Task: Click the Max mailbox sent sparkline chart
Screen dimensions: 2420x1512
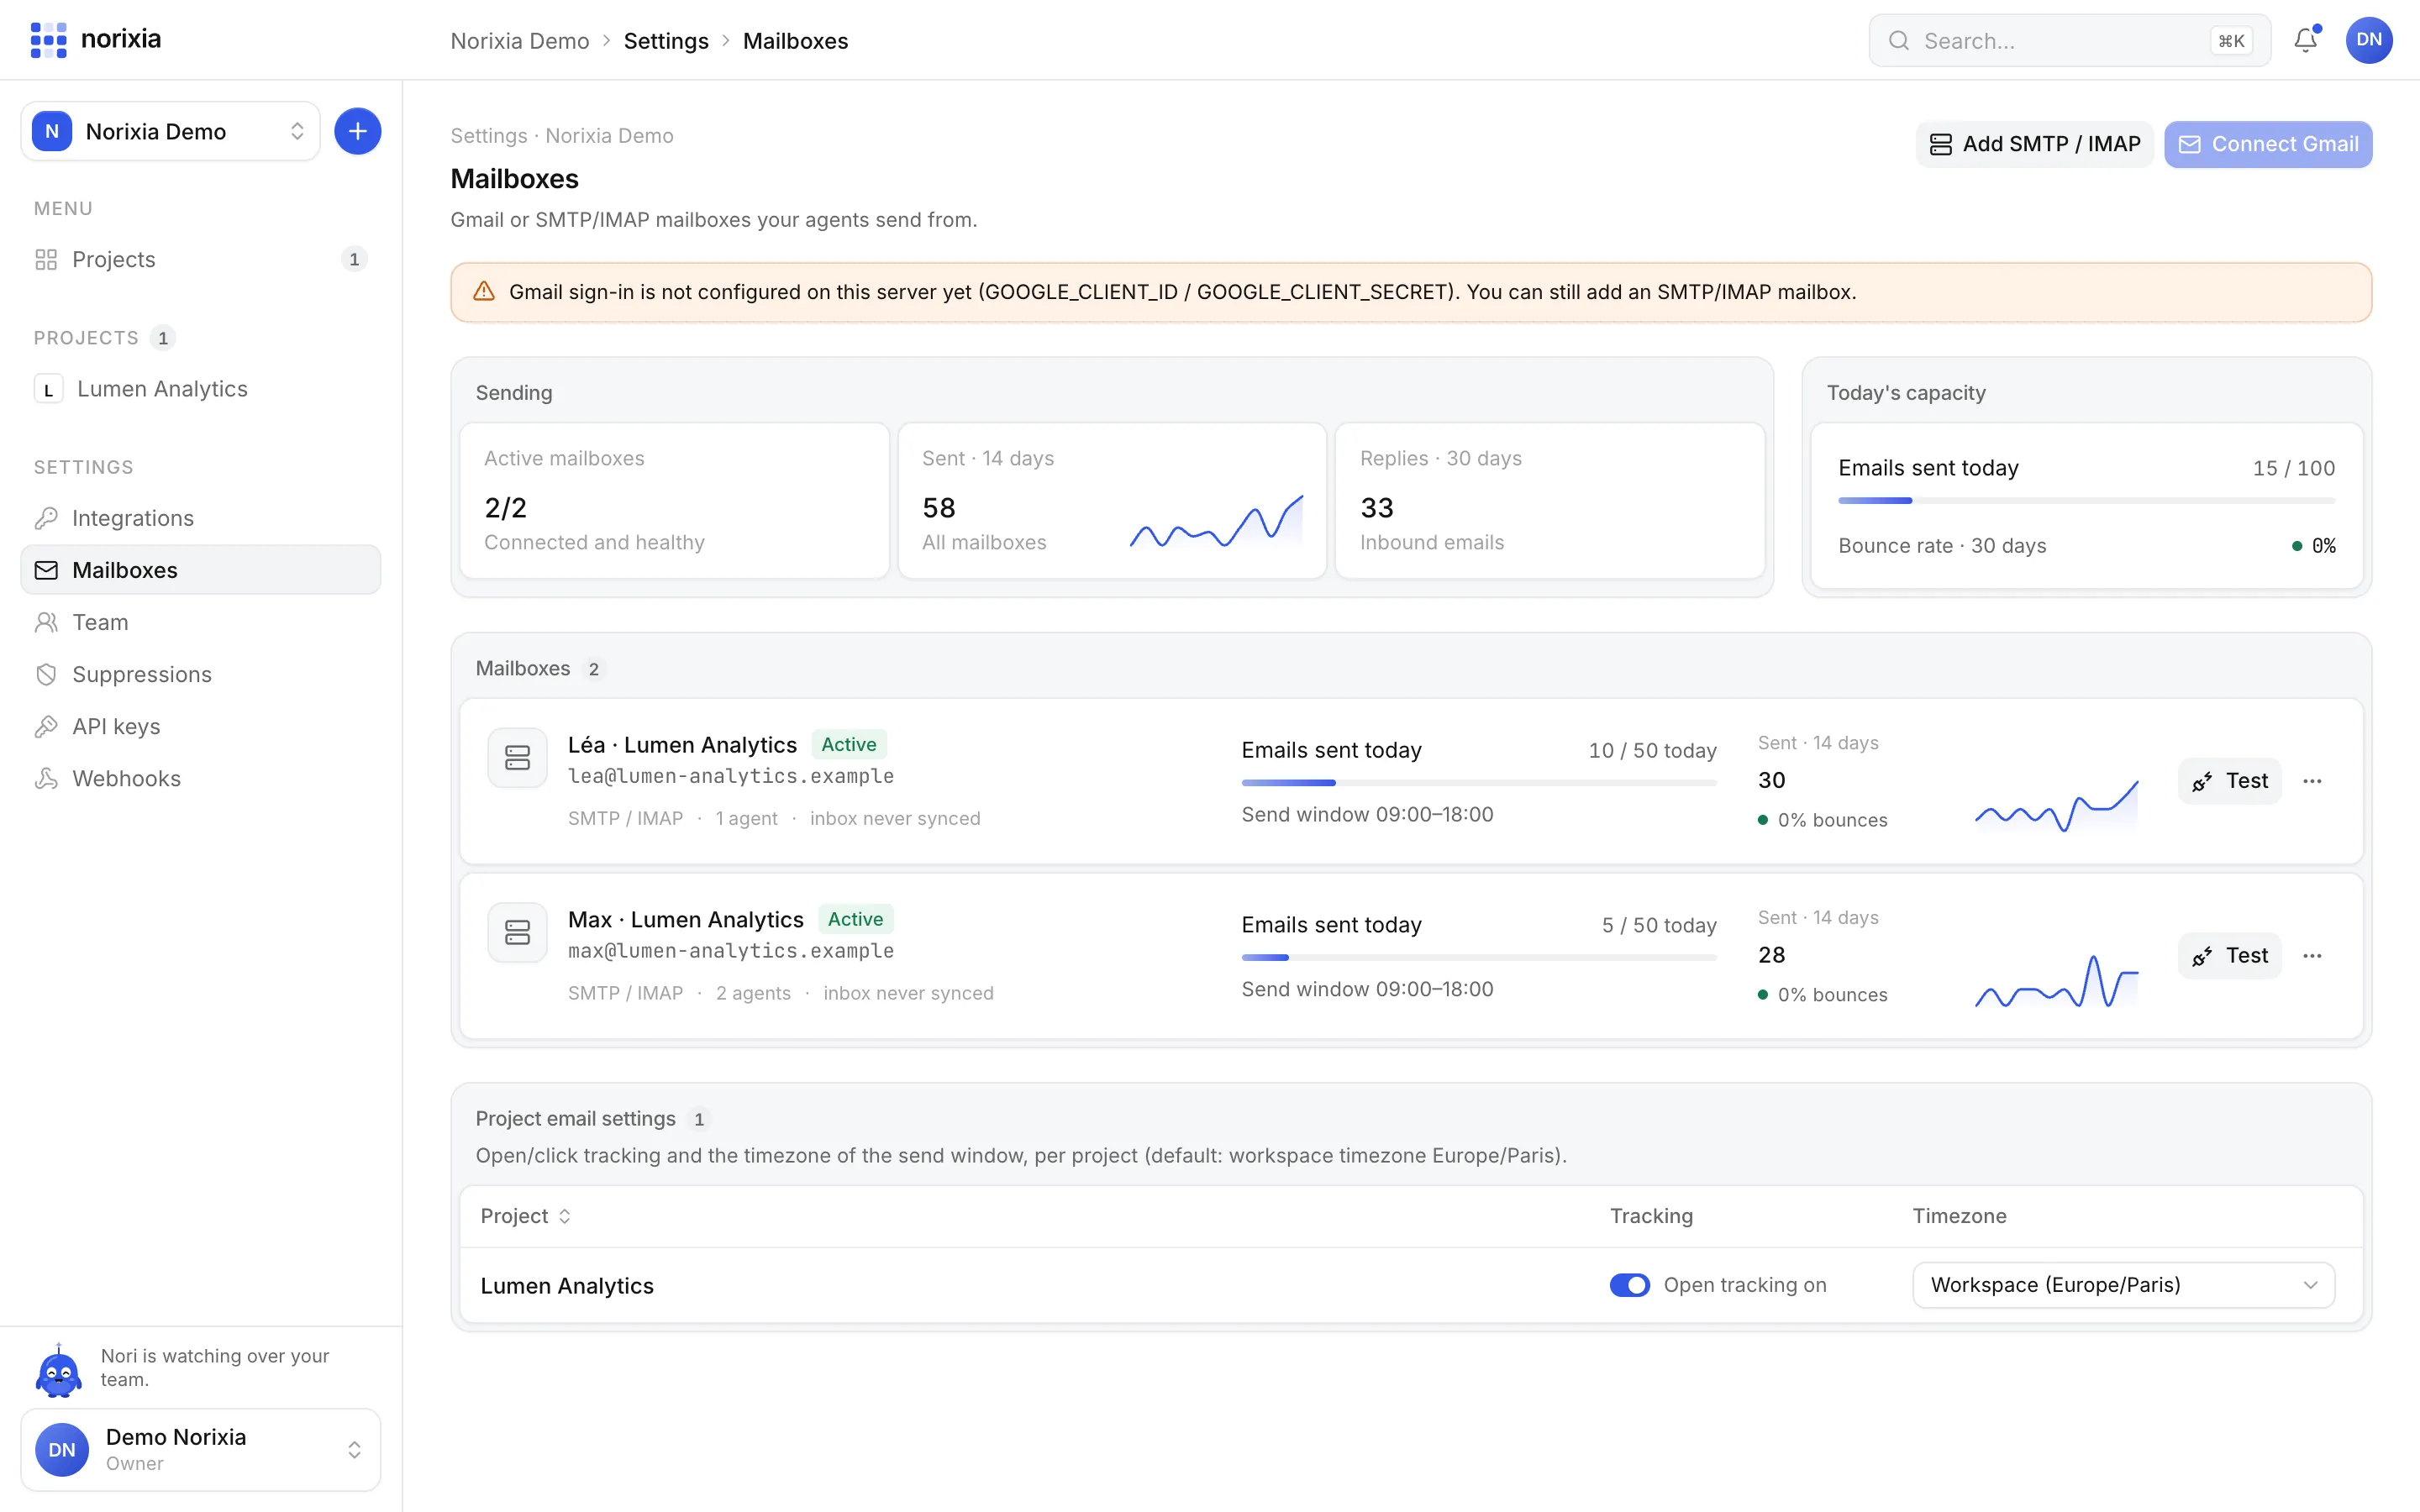Action: (x=2056, y=981)
